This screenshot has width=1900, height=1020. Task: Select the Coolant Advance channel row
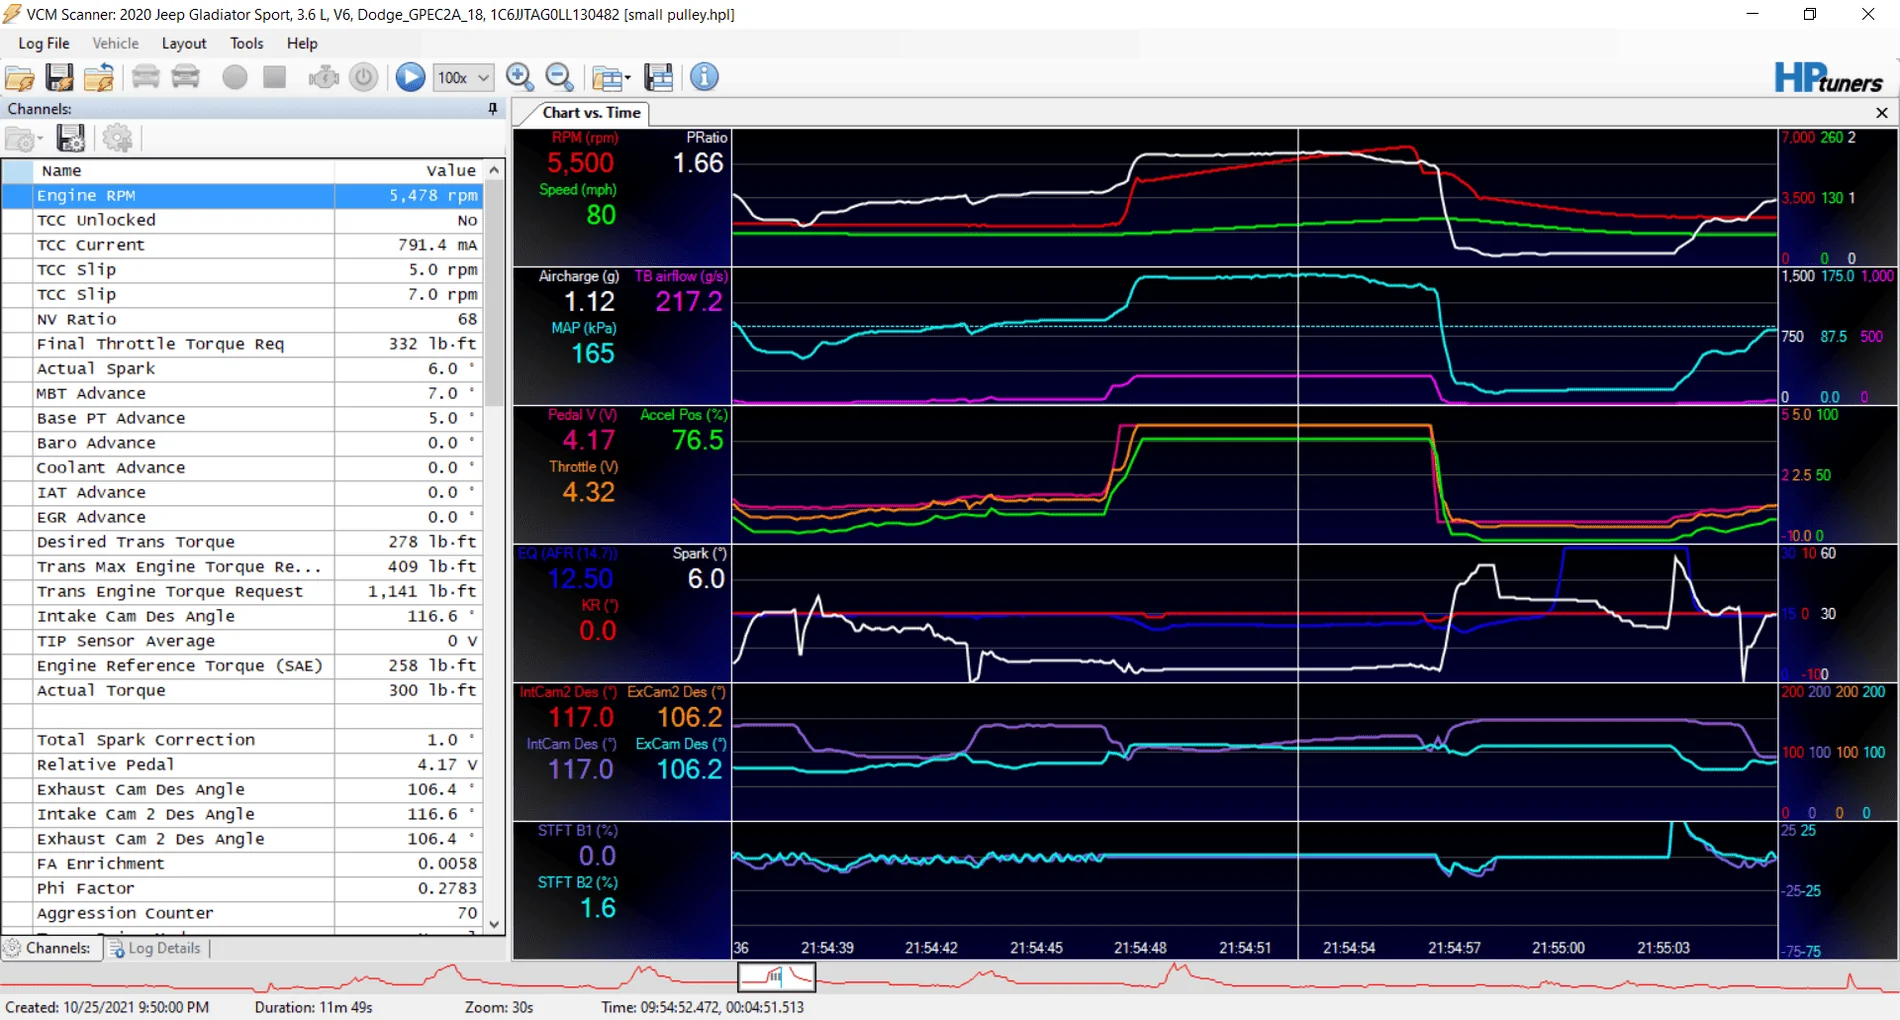[x=243, y=468]
